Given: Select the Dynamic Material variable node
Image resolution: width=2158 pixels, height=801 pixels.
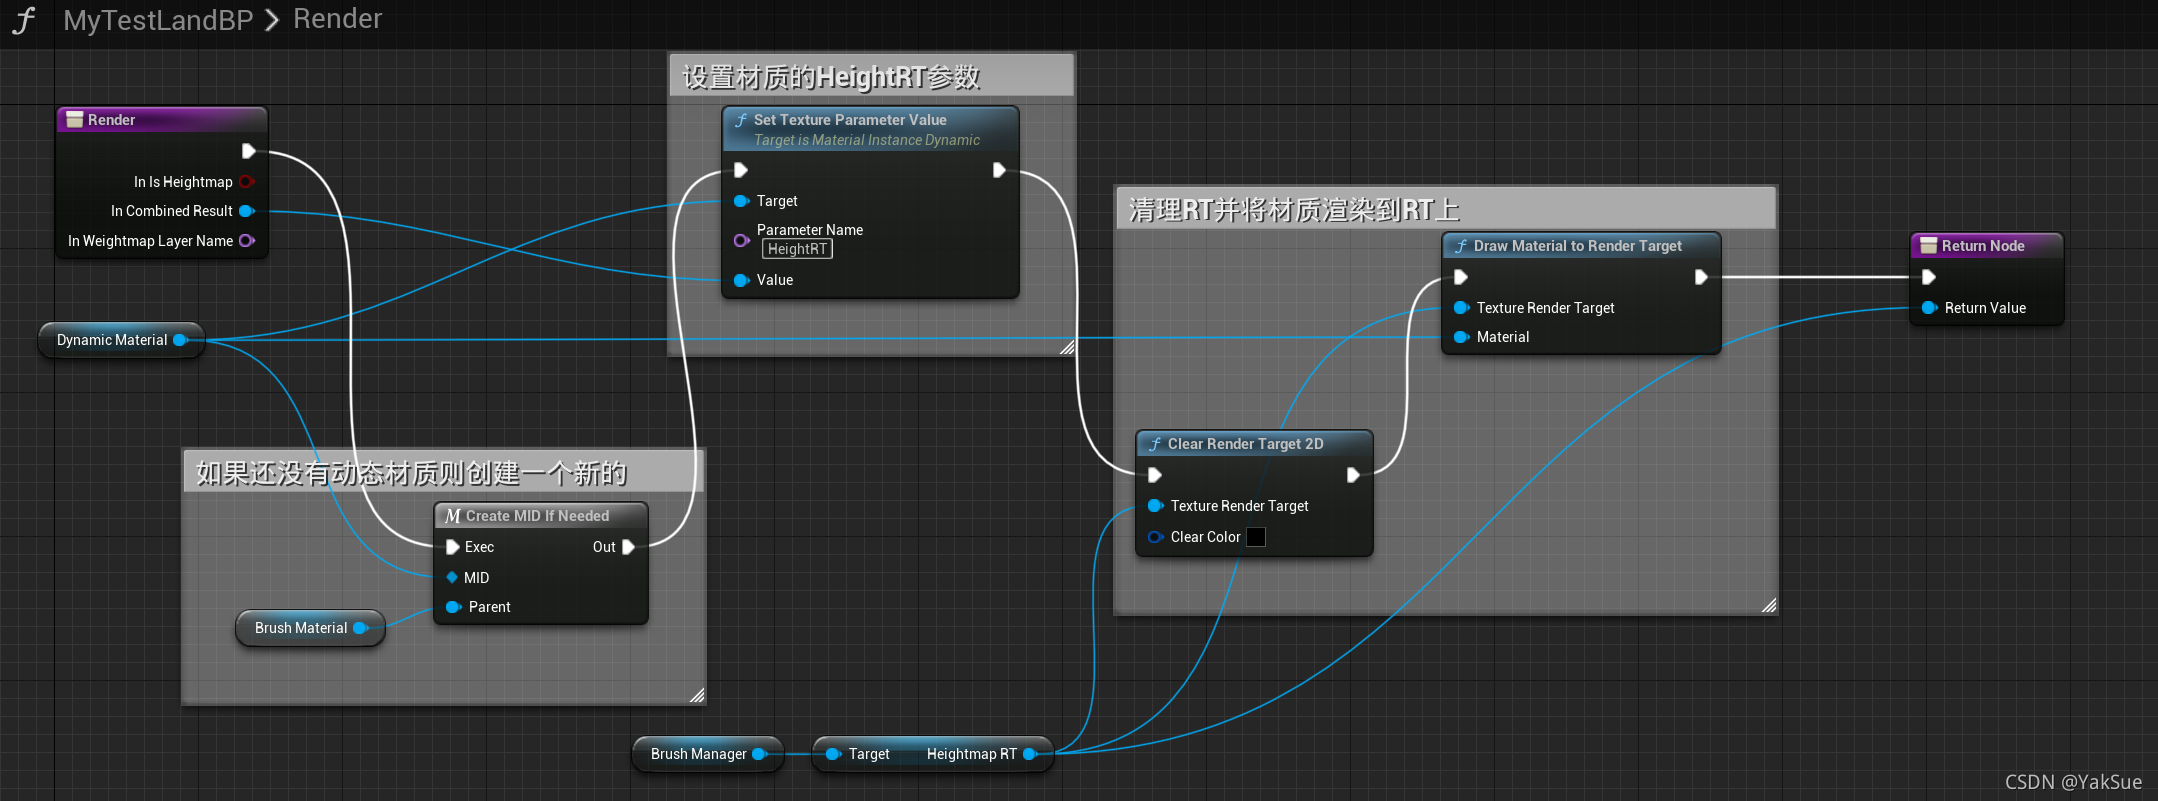Looking at the screenshot, I should 121,340.
